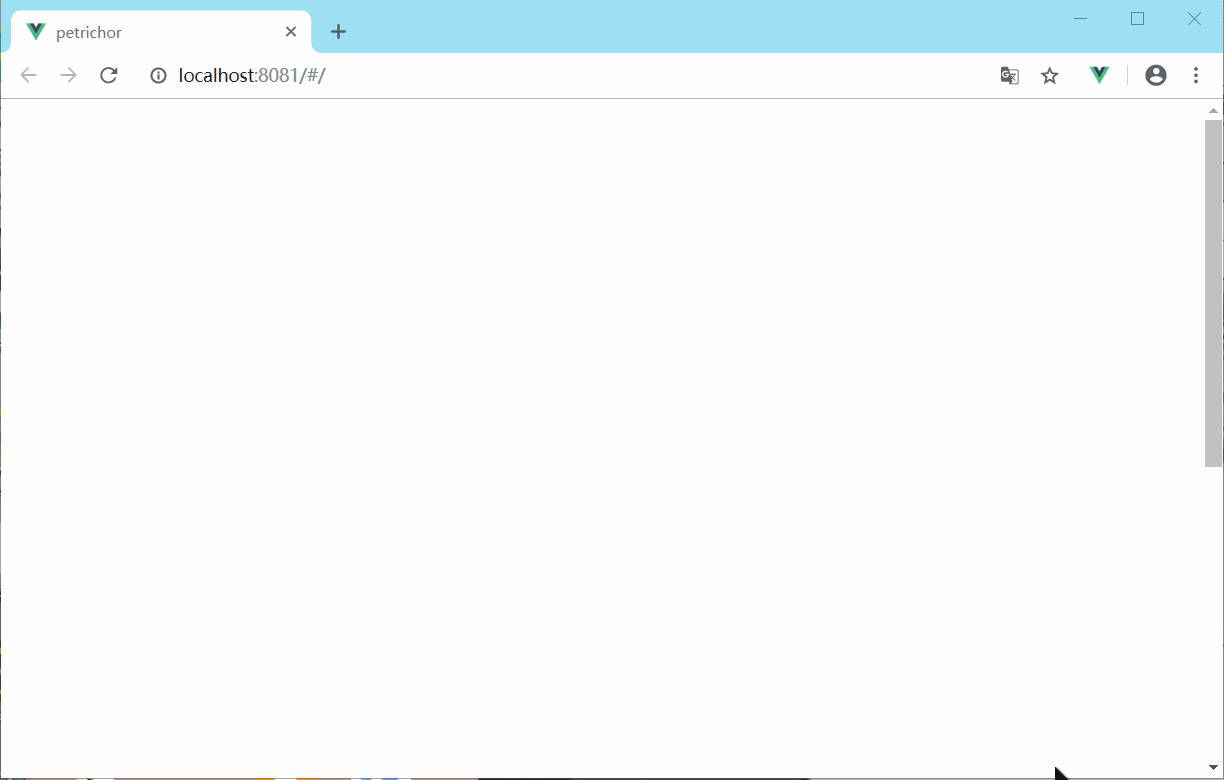Screen dimensions: 1224x780
Task: Open the Vue devtools extension icon
Action: tap(1100, 75)
